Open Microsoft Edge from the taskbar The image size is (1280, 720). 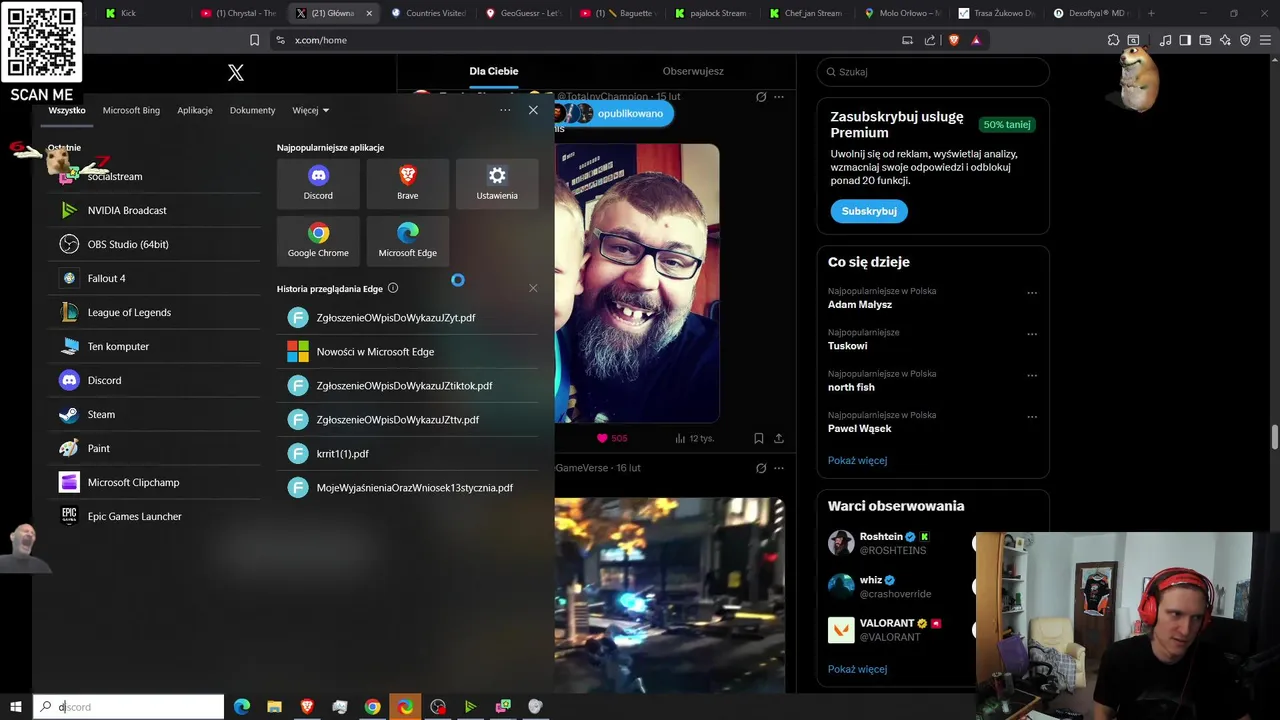[x=242, y=707]
